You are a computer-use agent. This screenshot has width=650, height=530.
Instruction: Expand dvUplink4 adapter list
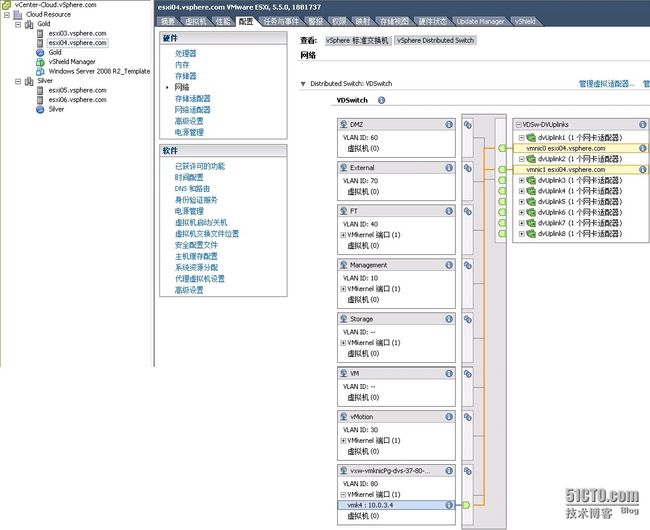[x=522, y=191]
